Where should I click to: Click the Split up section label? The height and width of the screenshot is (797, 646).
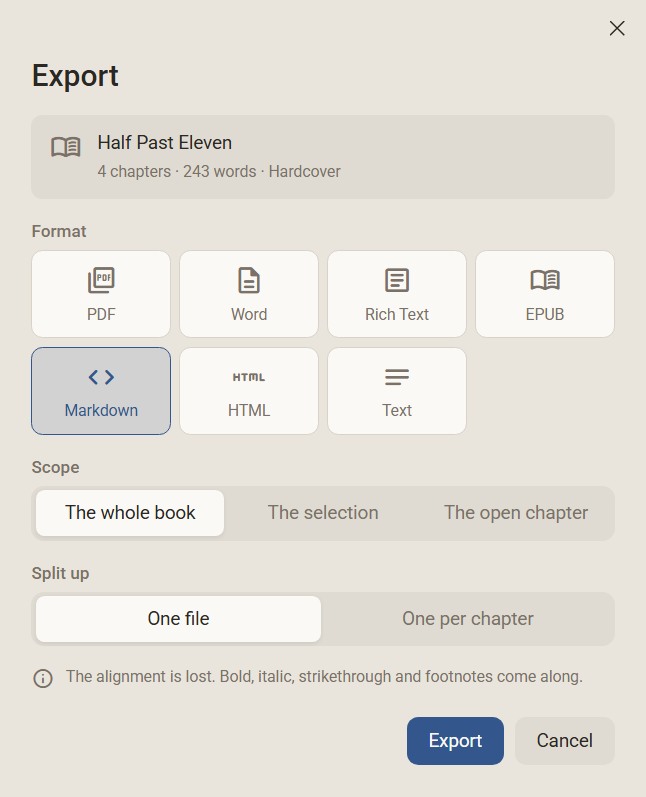tap(60, 573)
